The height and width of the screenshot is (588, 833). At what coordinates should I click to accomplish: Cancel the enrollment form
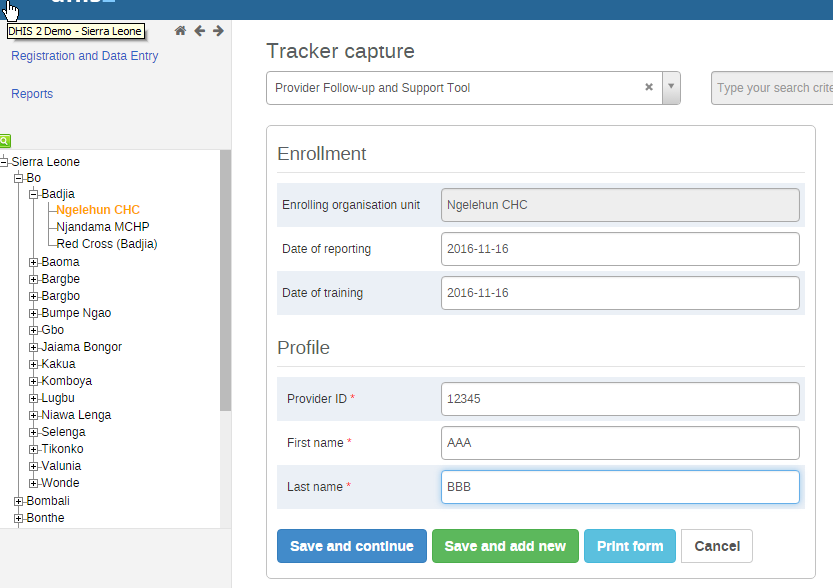coord(716,546)
